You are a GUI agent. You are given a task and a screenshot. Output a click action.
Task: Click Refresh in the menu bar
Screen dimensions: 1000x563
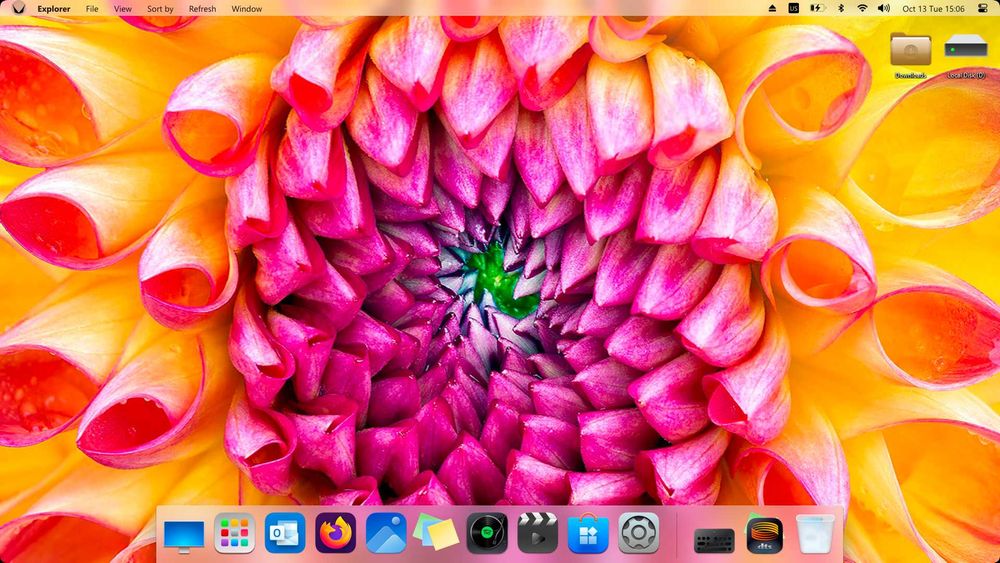[x=202, y=9]
